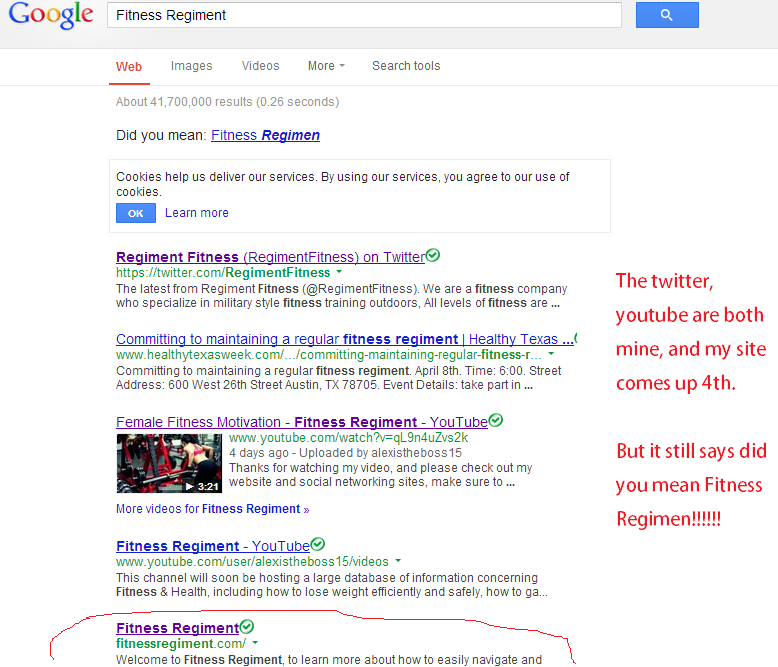Open the Fitness Regiment fitnessregiment.com result title
This screenshot has width=778, height=667.
click(178, 628)
